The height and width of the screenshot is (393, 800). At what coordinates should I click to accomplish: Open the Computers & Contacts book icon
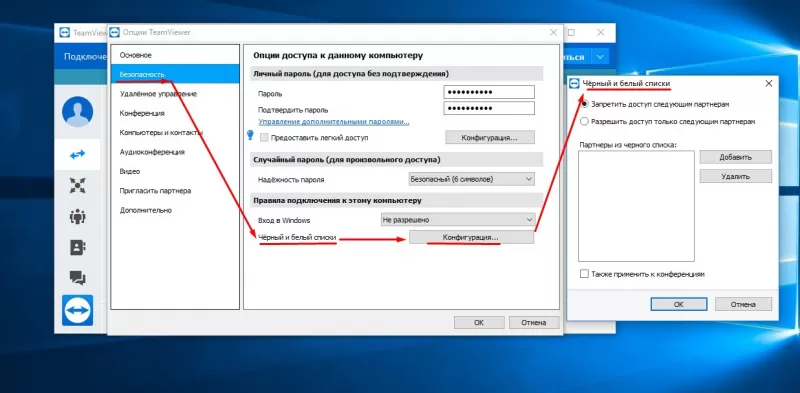pos(78,248)
